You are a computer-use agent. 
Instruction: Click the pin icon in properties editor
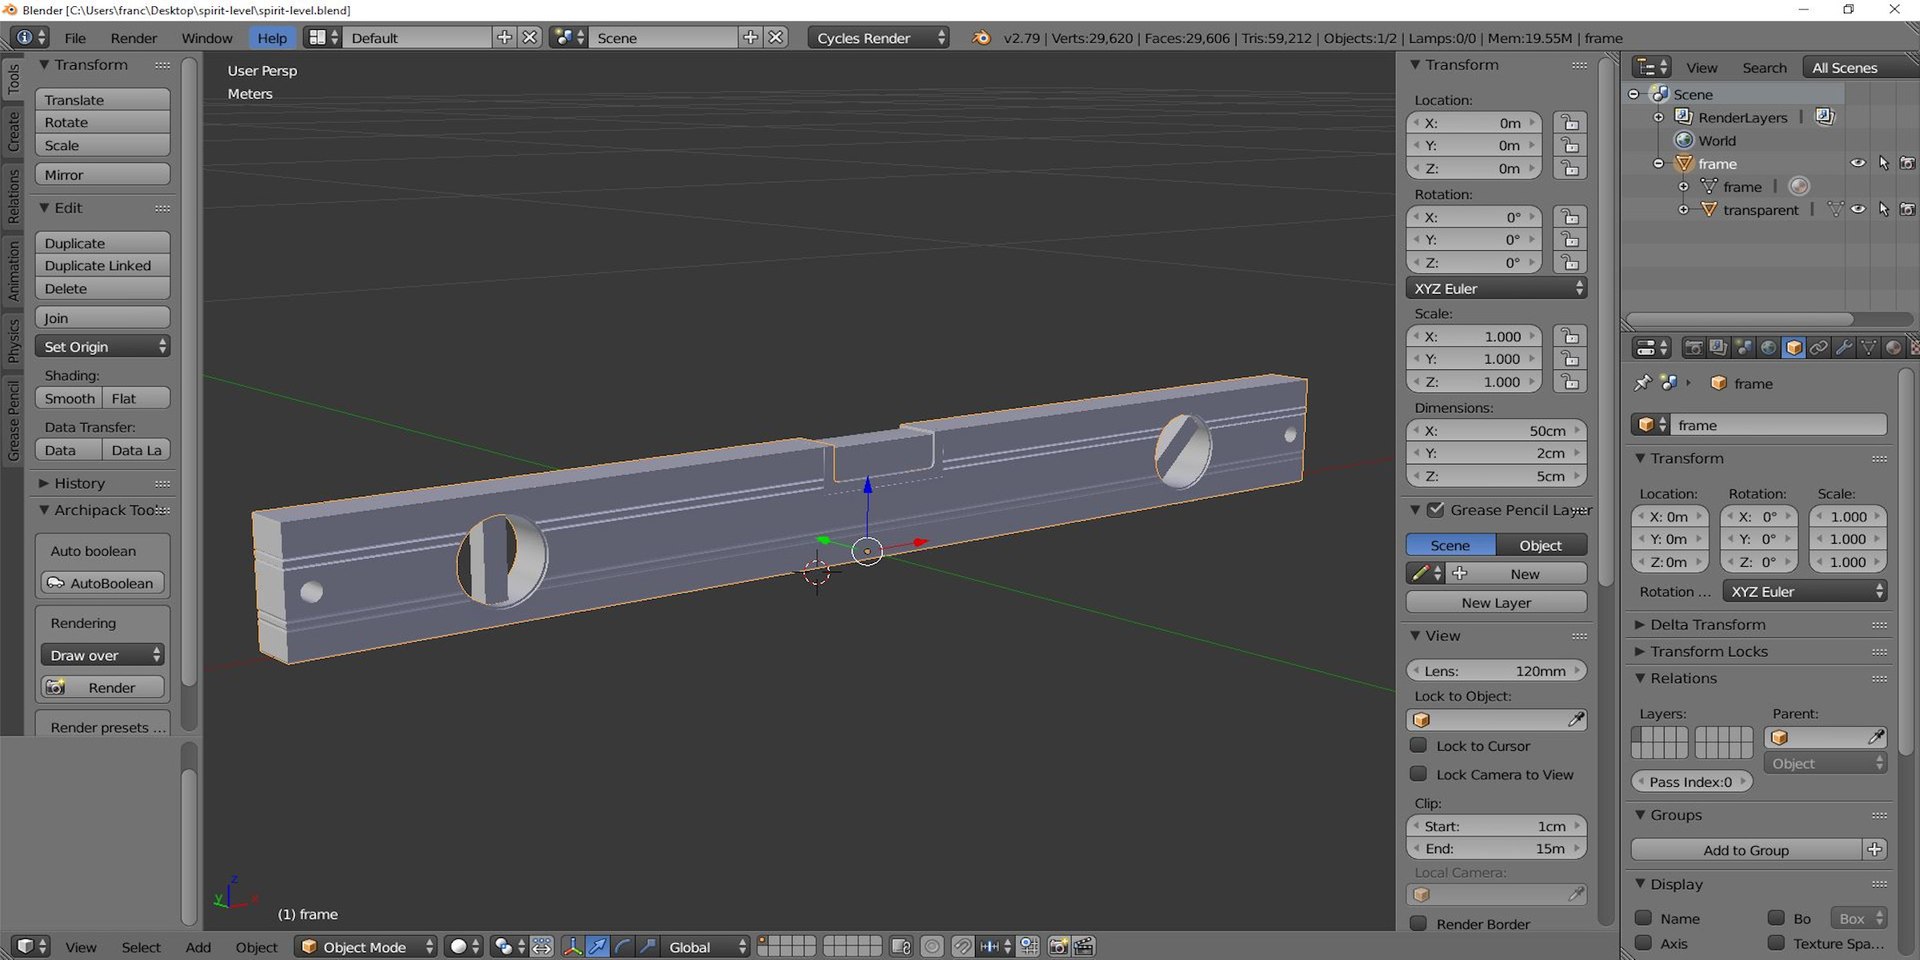[1642, 383]
